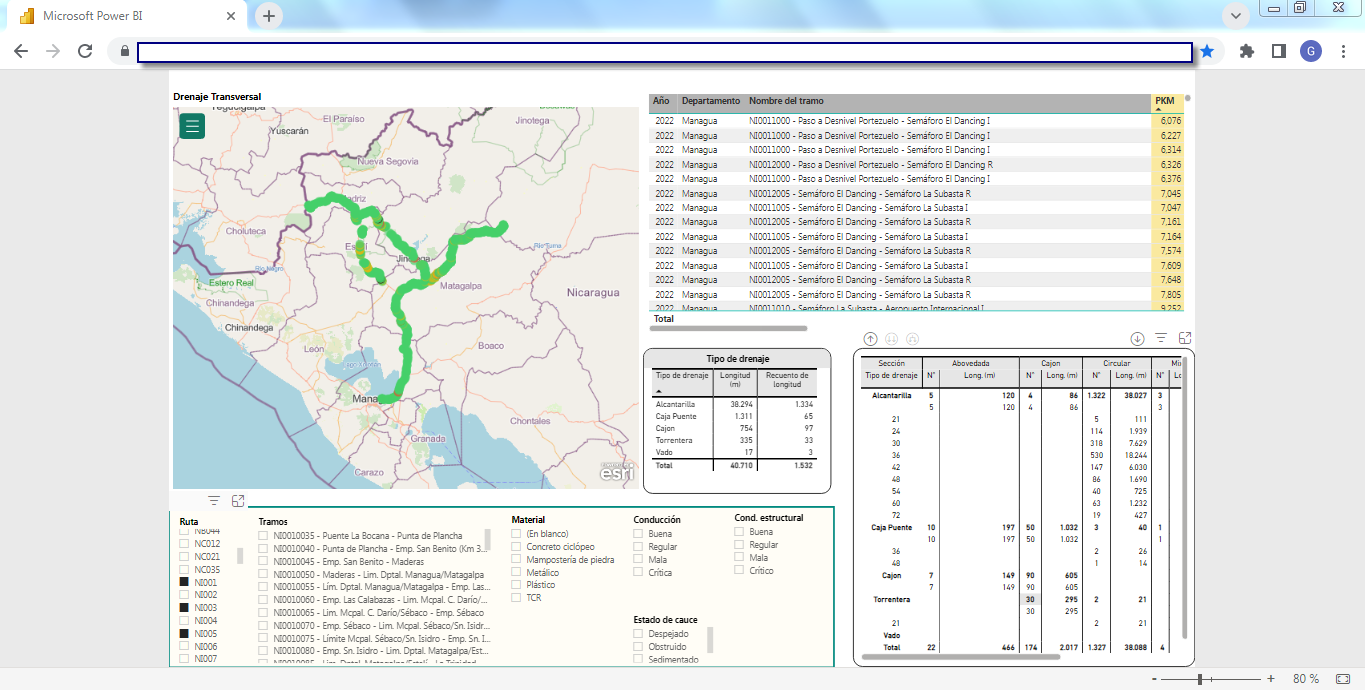
Task: Enable drill down mode on matrix
Action: pyautogui.click(x=1137, y=339)
